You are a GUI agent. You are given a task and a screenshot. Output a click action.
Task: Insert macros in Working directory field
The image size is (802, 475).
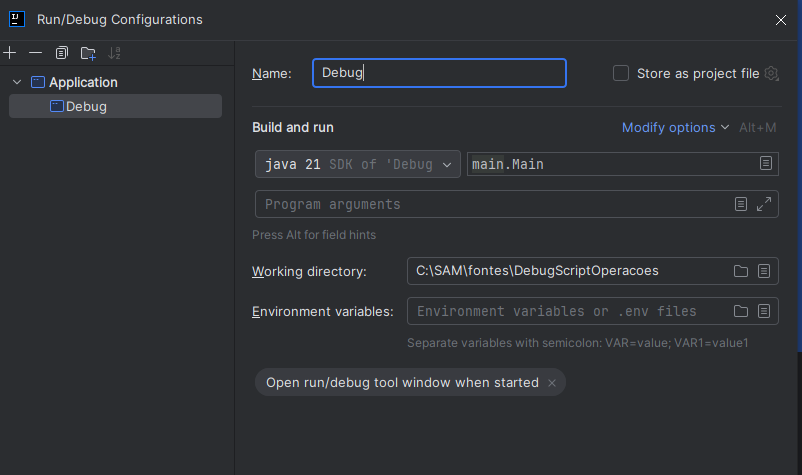tap(764, 271)
